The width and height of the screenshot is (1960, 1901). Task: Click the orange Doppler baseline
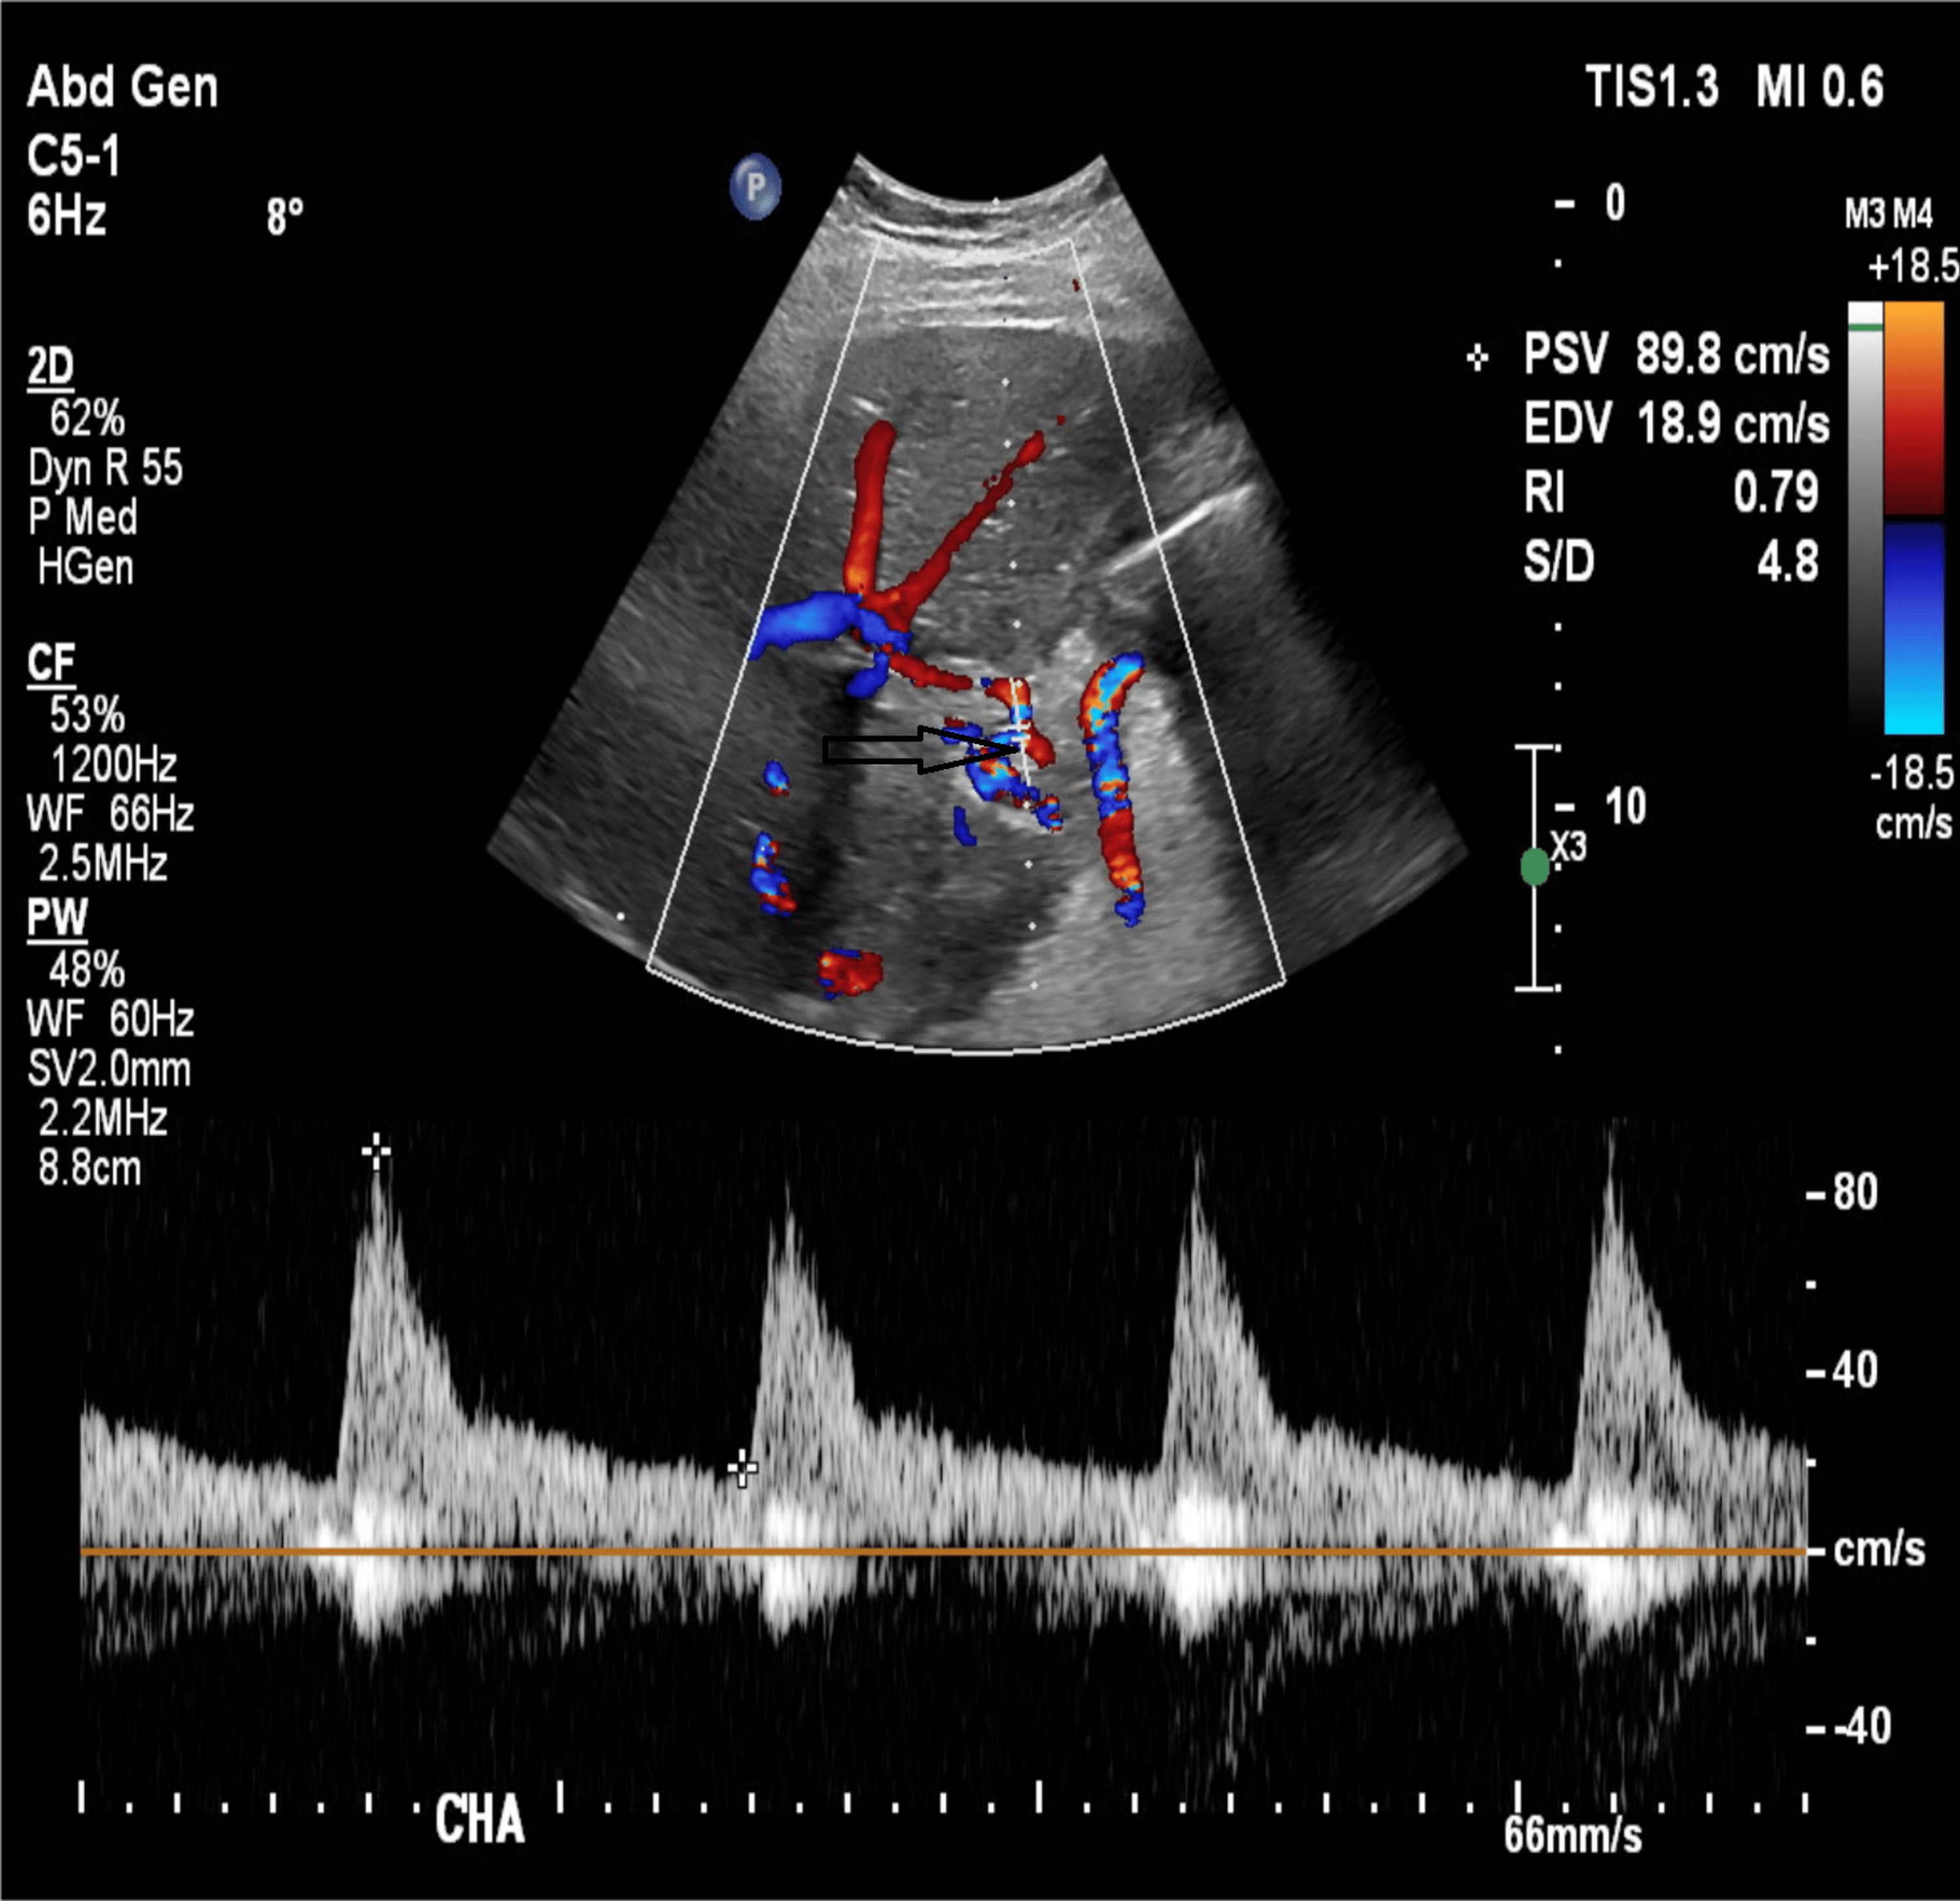[944, 1551]
